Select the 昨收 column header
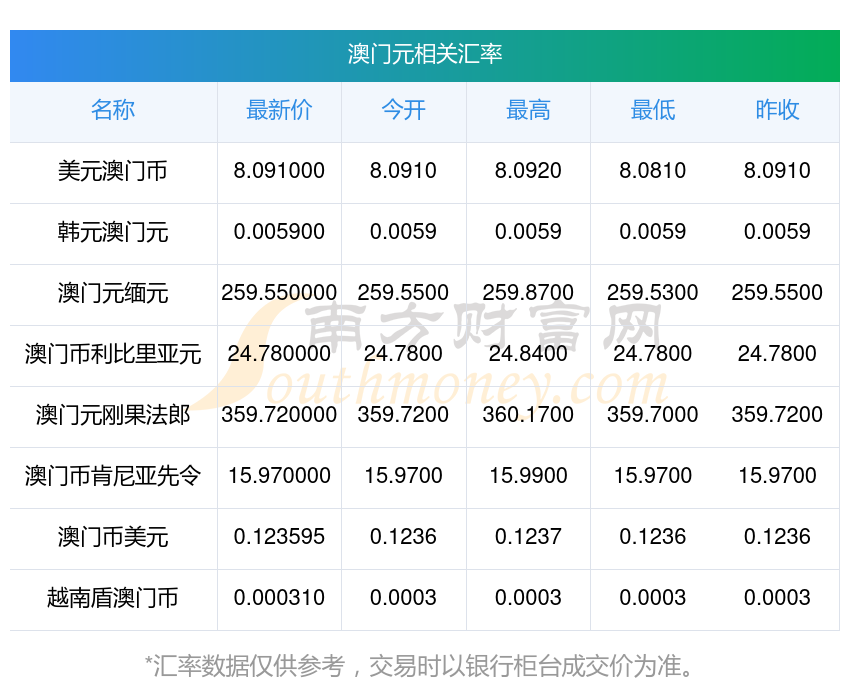Viewport: 850px width, 698px height. [x=777, y=111]
